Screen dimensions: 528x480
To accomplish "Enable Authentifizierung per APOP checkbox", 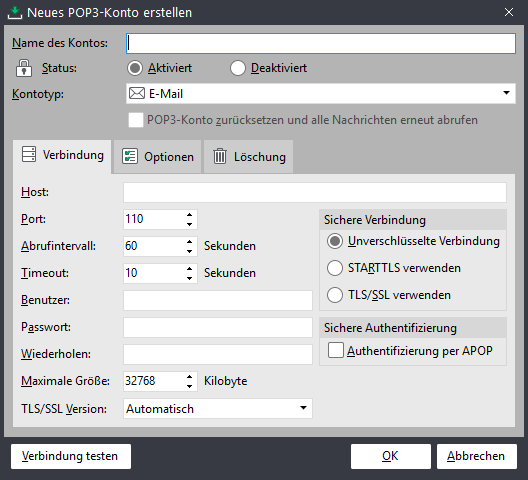I will (336, 350).
